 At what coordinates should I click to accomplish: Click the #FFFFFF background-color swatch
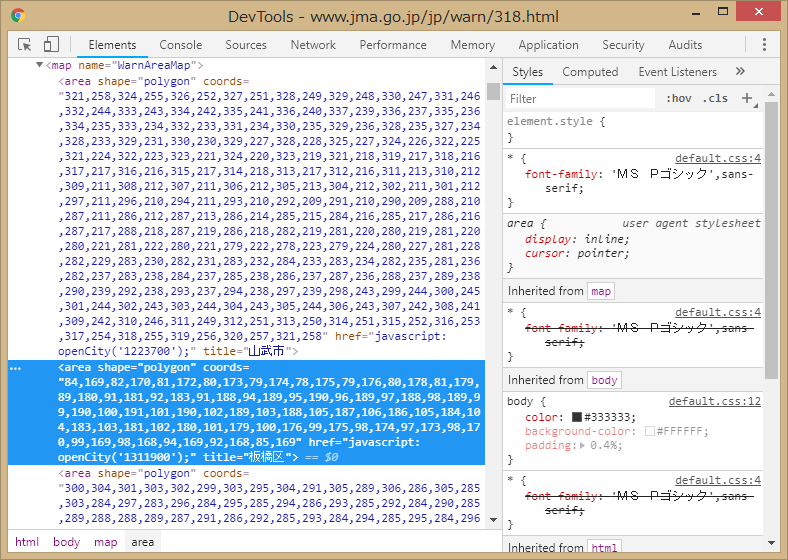click(650, 431)
